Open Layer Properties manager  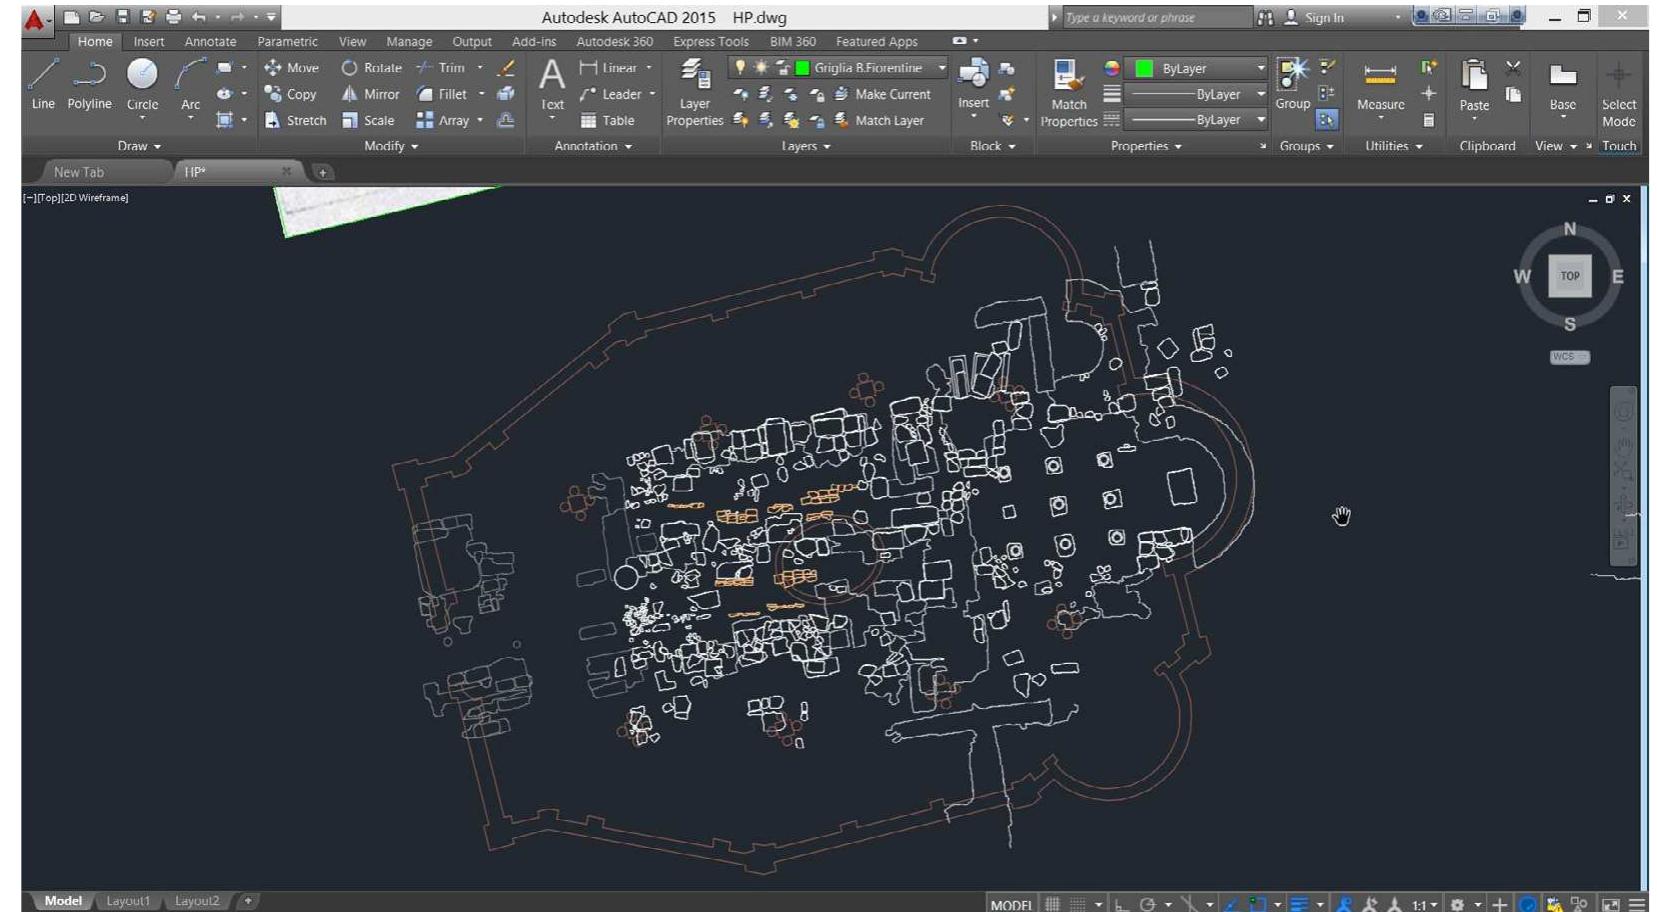pos(694,93)
